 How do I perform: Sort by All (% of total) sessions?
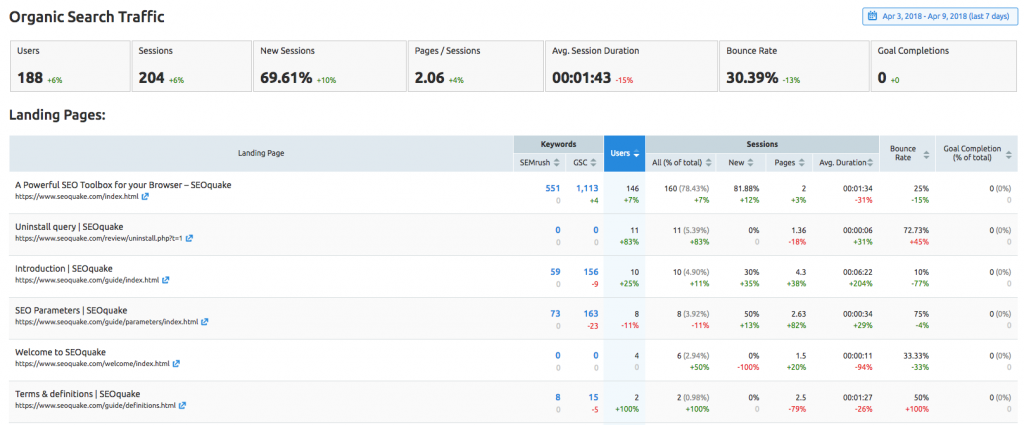click(x=680, y=162)
